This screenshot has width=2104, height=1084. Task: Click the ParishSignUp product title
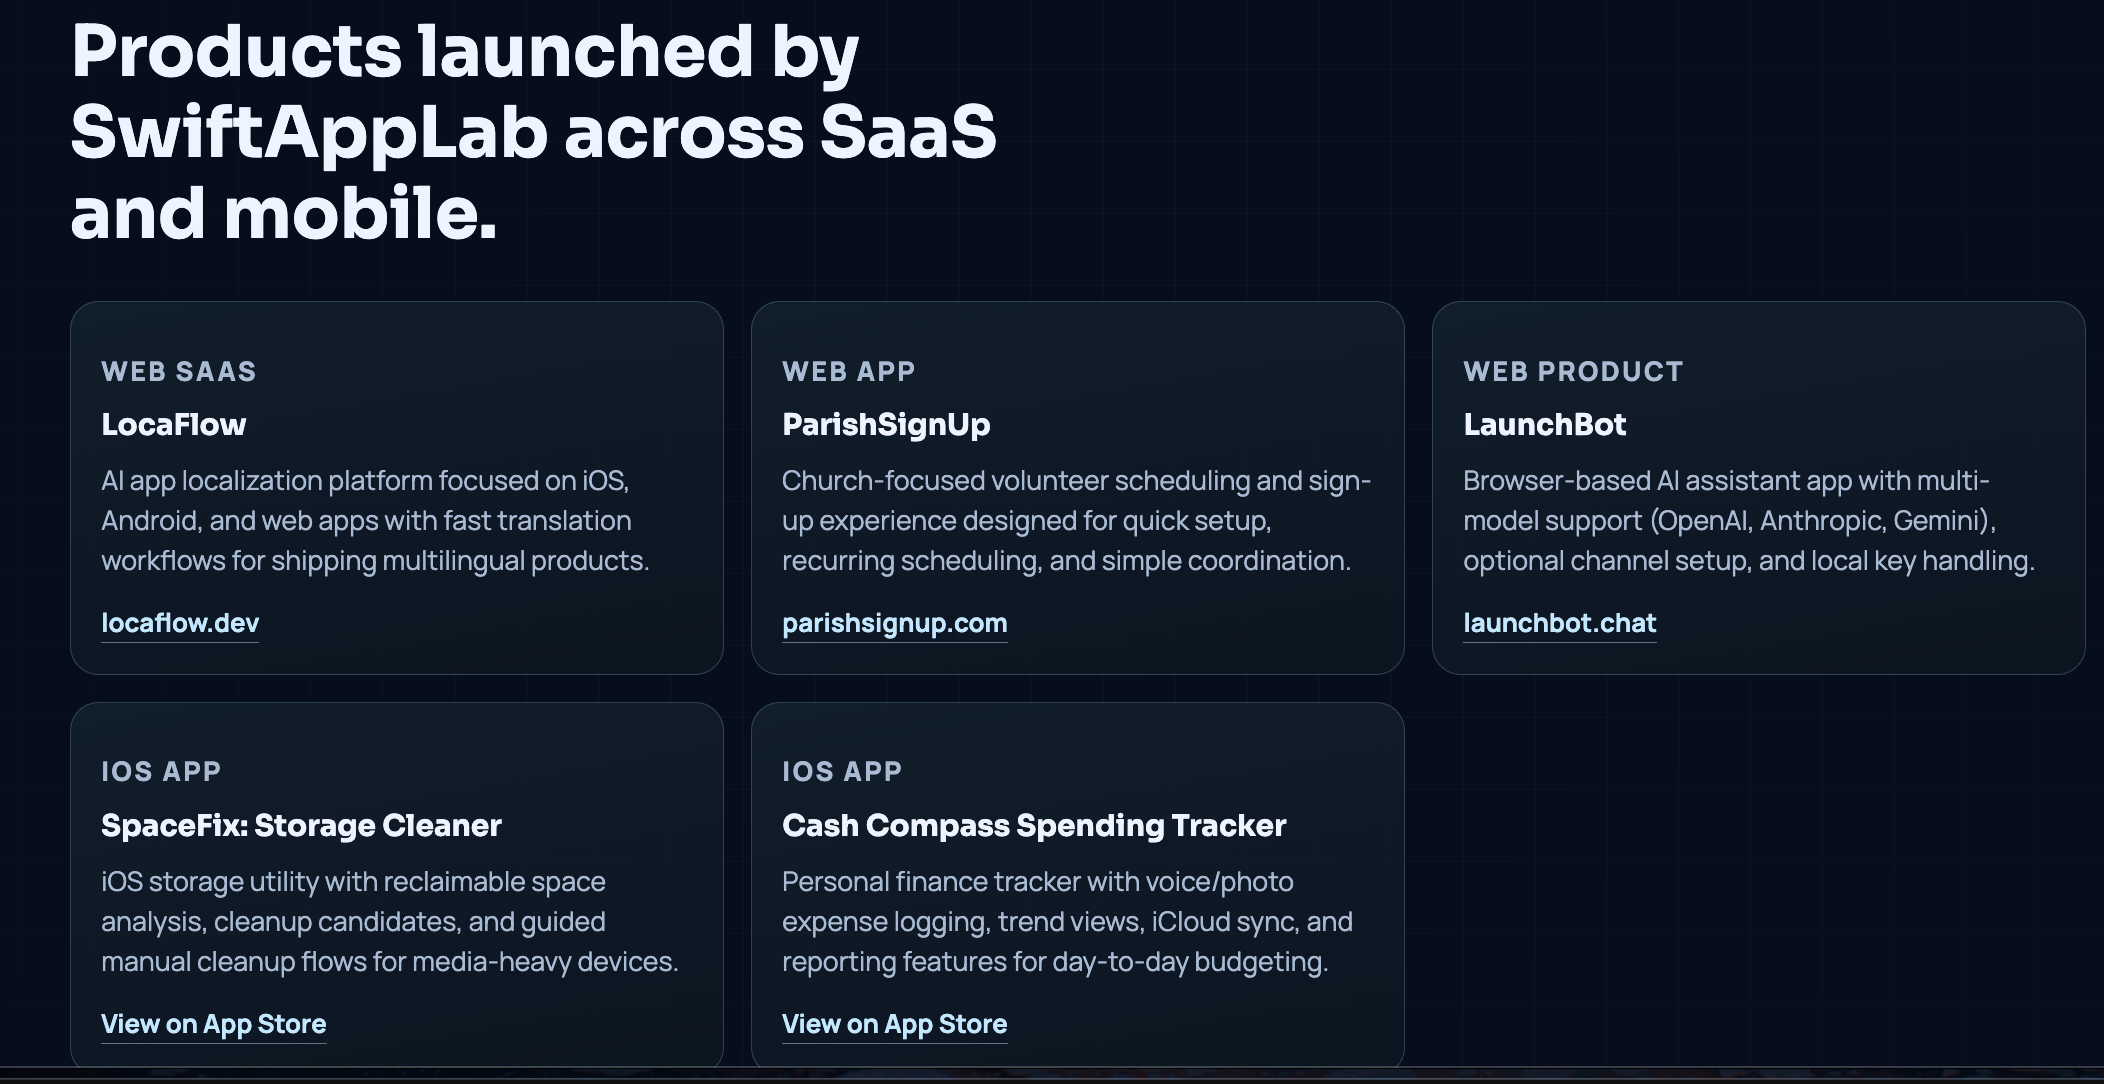(886, 424)
